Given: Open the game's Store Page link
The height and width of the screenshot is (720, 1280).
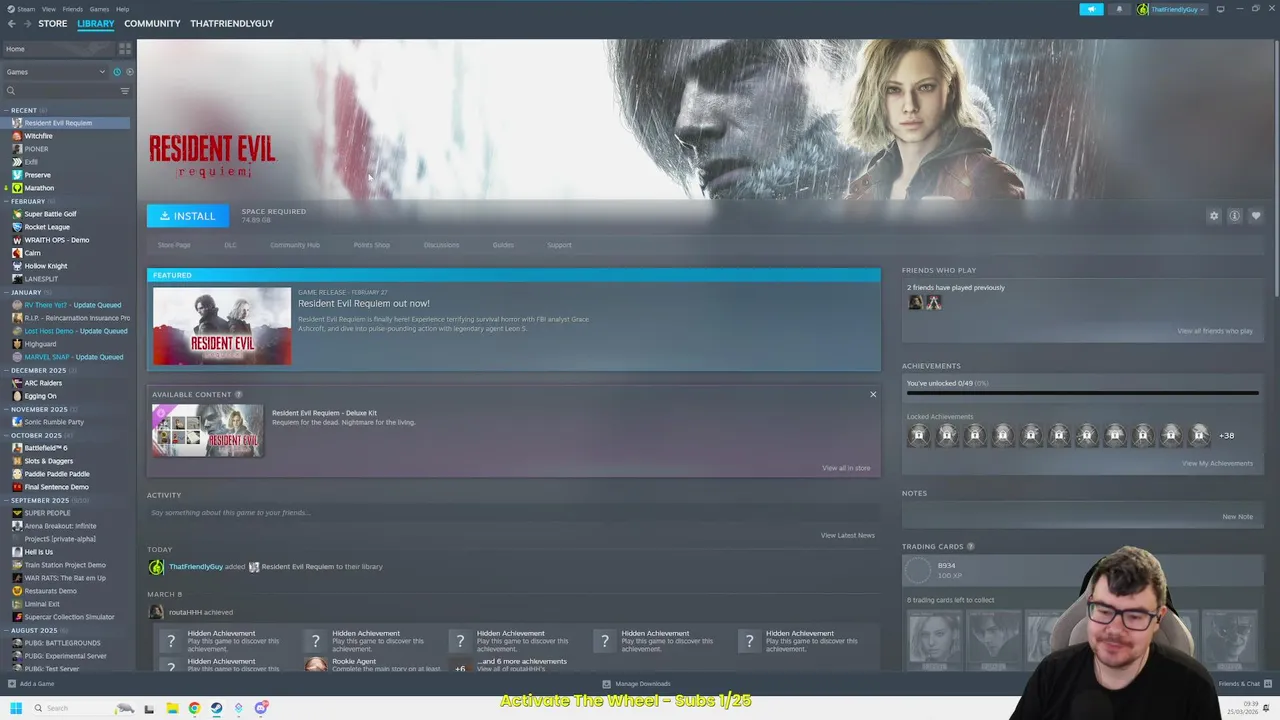Looking at the screenshot, I should (x=174, y=245).
